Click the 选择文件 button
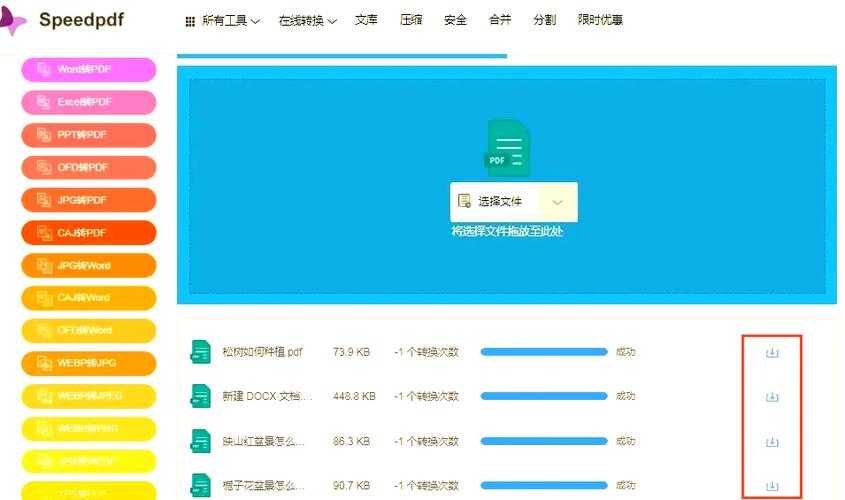Image resolution: width=845 pixels, height=500 pixels. click(494, 202)
